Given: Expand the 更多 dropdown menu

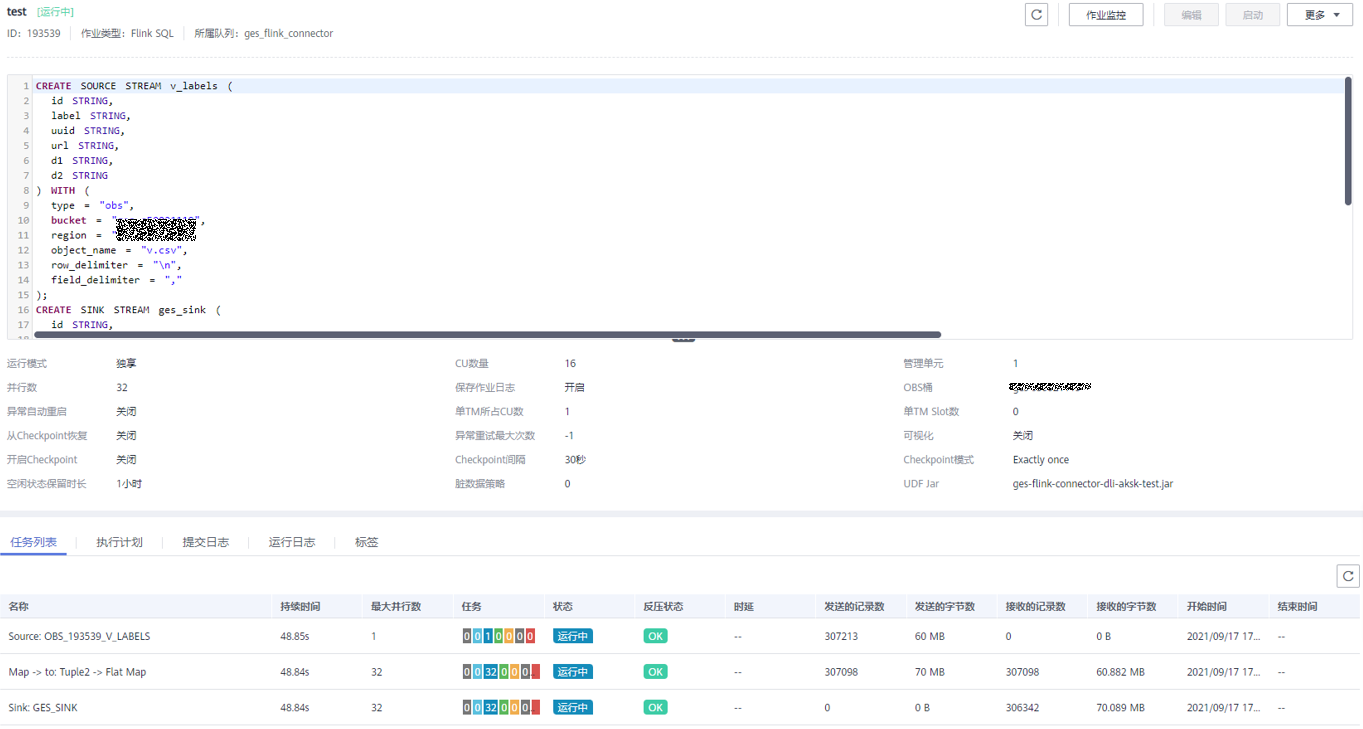Looking at the screenshot, I should 1322,15.
